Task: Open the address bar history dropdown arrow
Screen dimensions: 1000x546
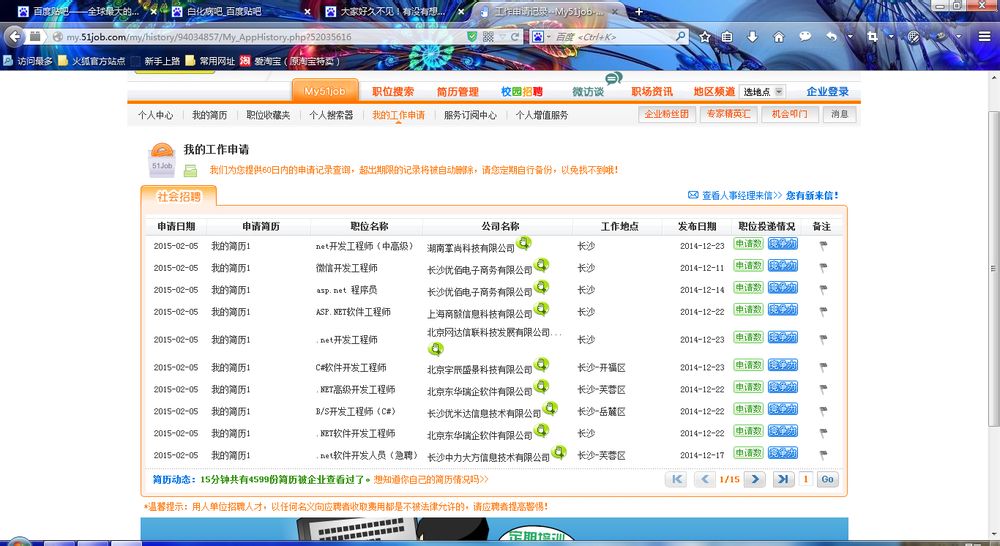Action: click(x=502, y=37)
